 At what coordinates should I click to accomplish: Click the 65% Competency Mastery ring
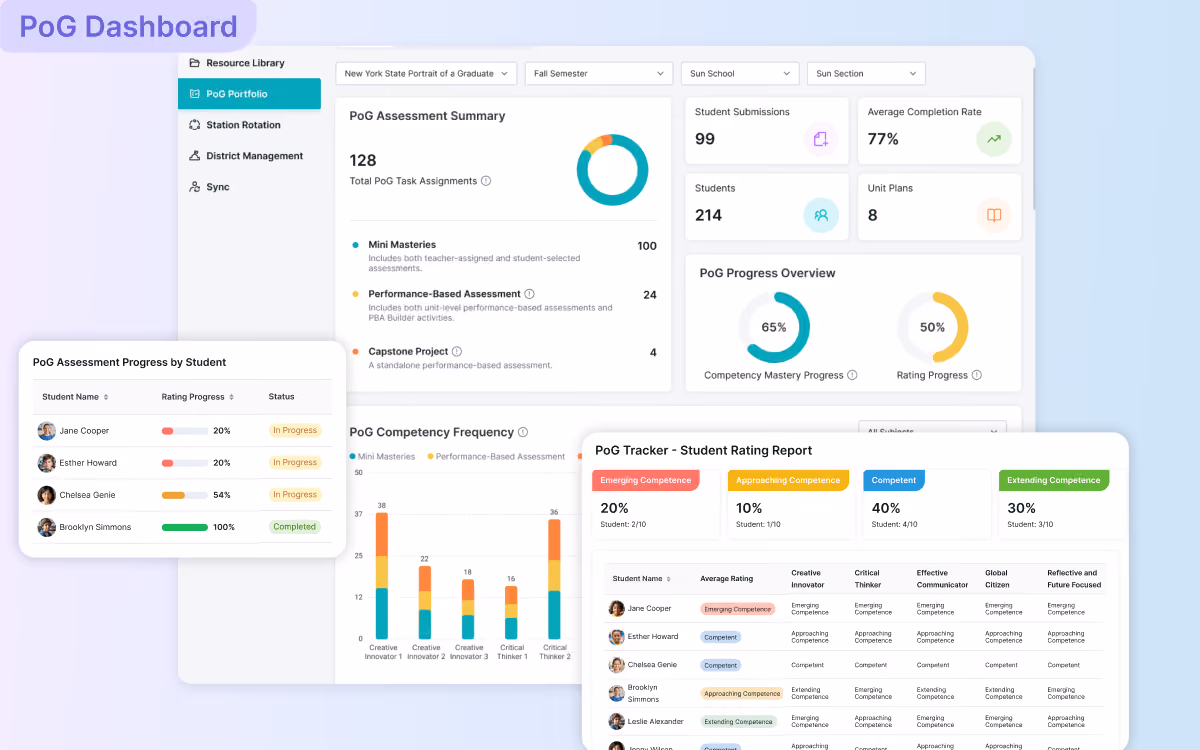(774, 327)
